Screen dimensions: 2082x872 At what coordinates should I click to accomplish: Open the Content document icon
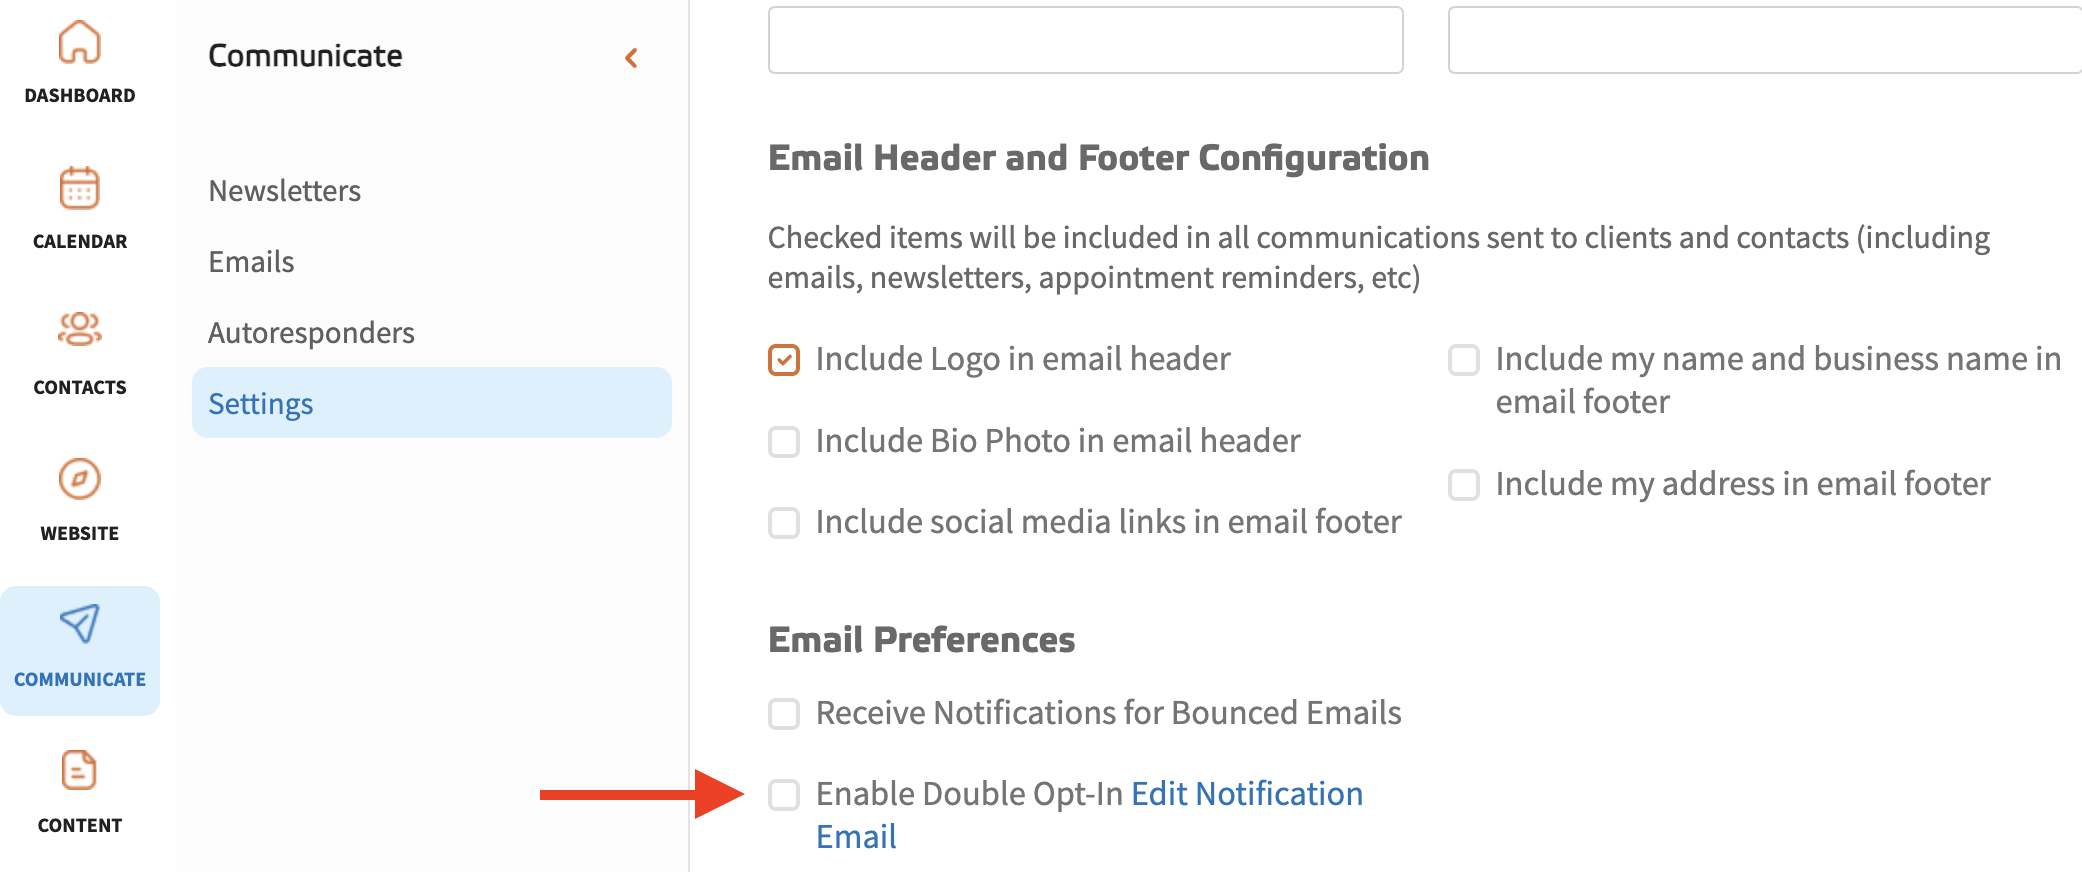[x=79, y=770]
